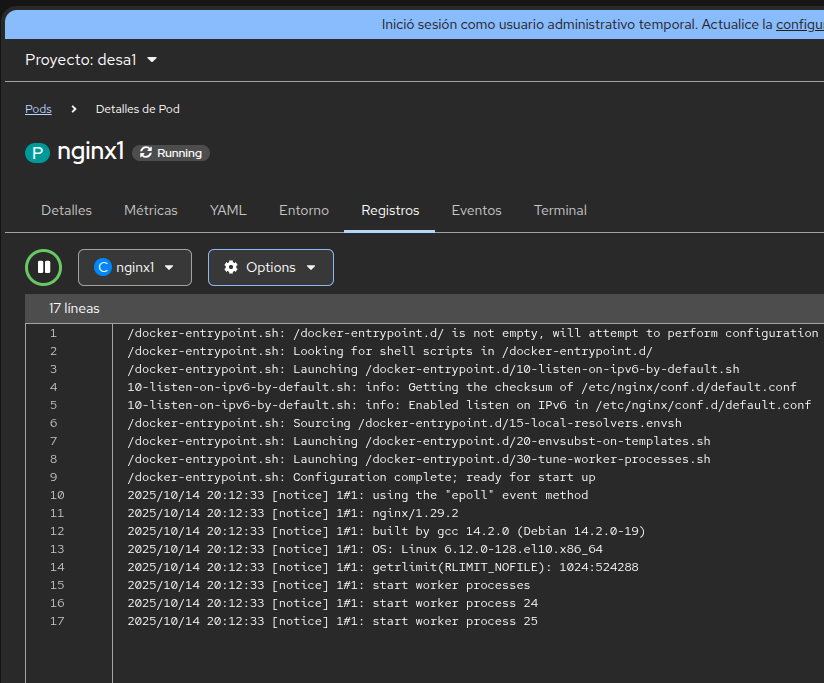Click the teal P pod badge icon
This screenshot has height=683, width=824.
point(37,153)
